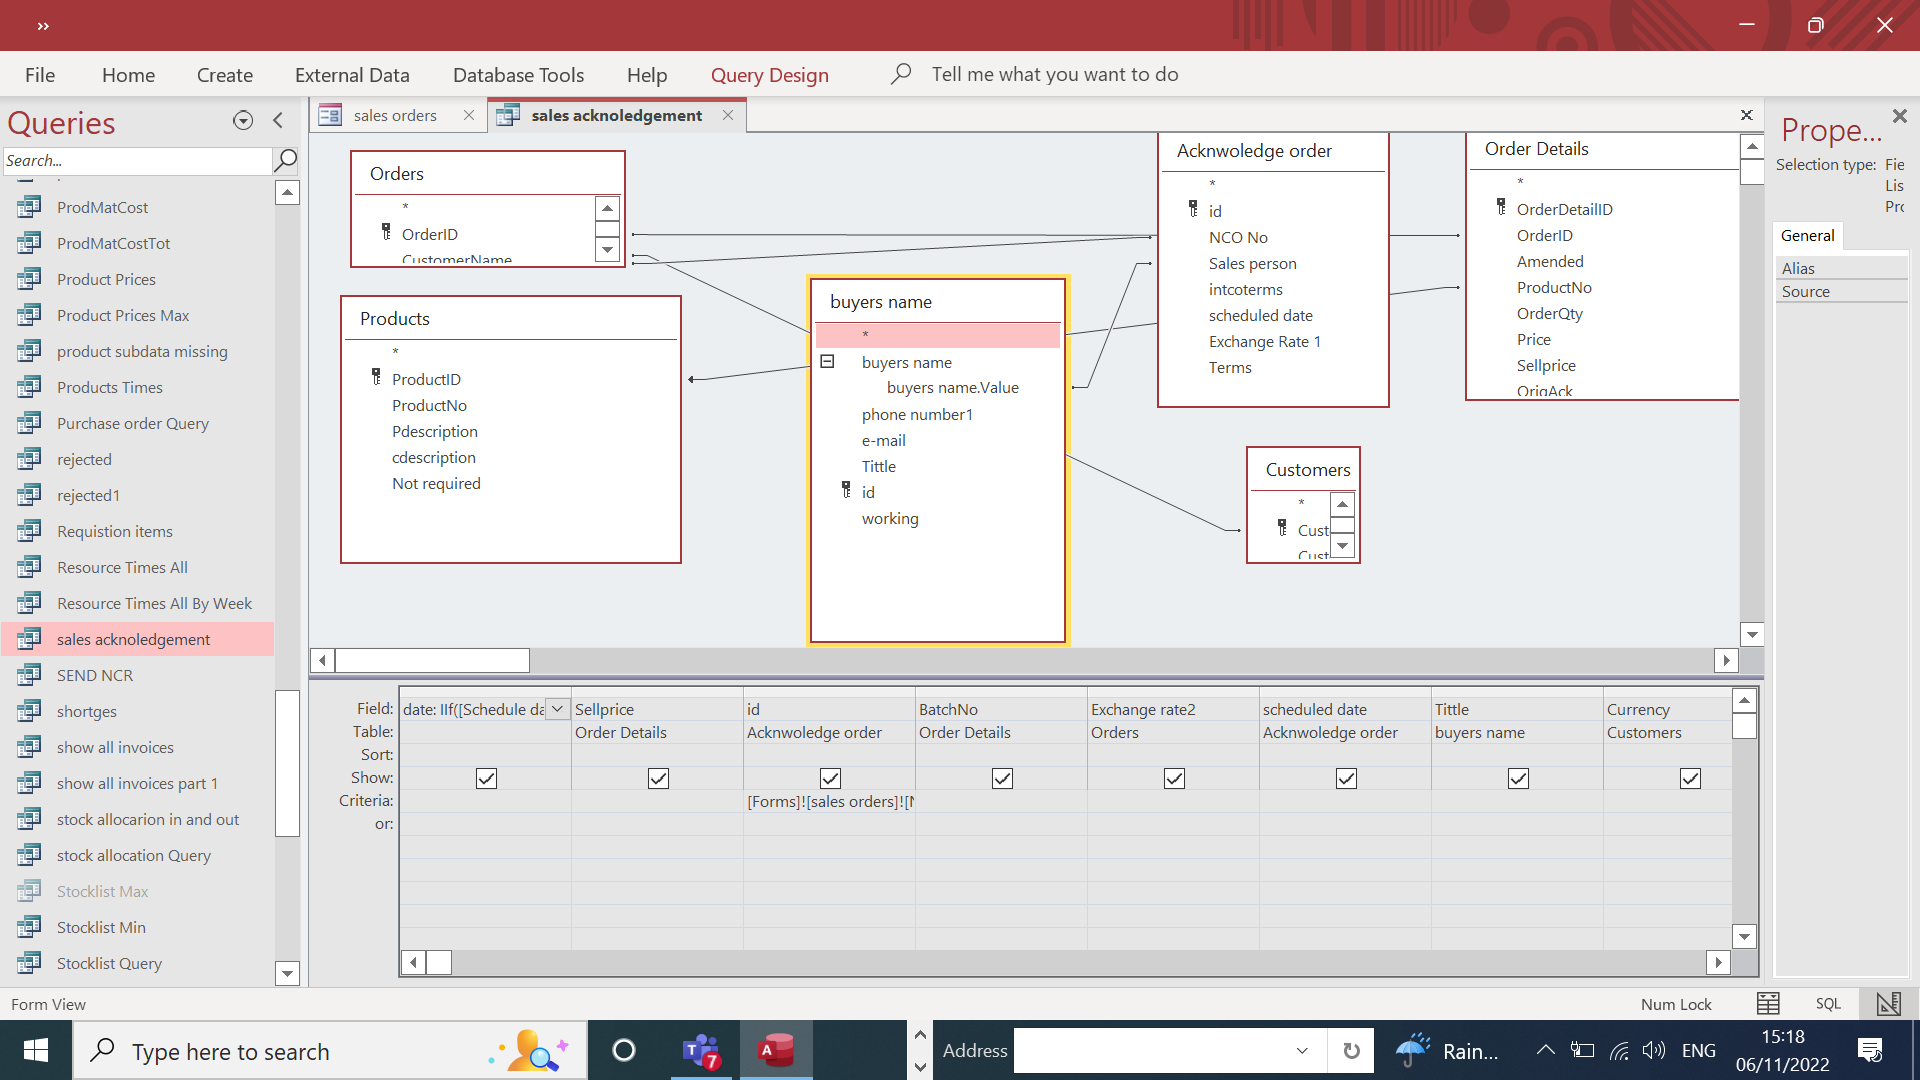Click the sales orders form tab icon
This screenshot has height=1080, width=1920.
point(330,115)
